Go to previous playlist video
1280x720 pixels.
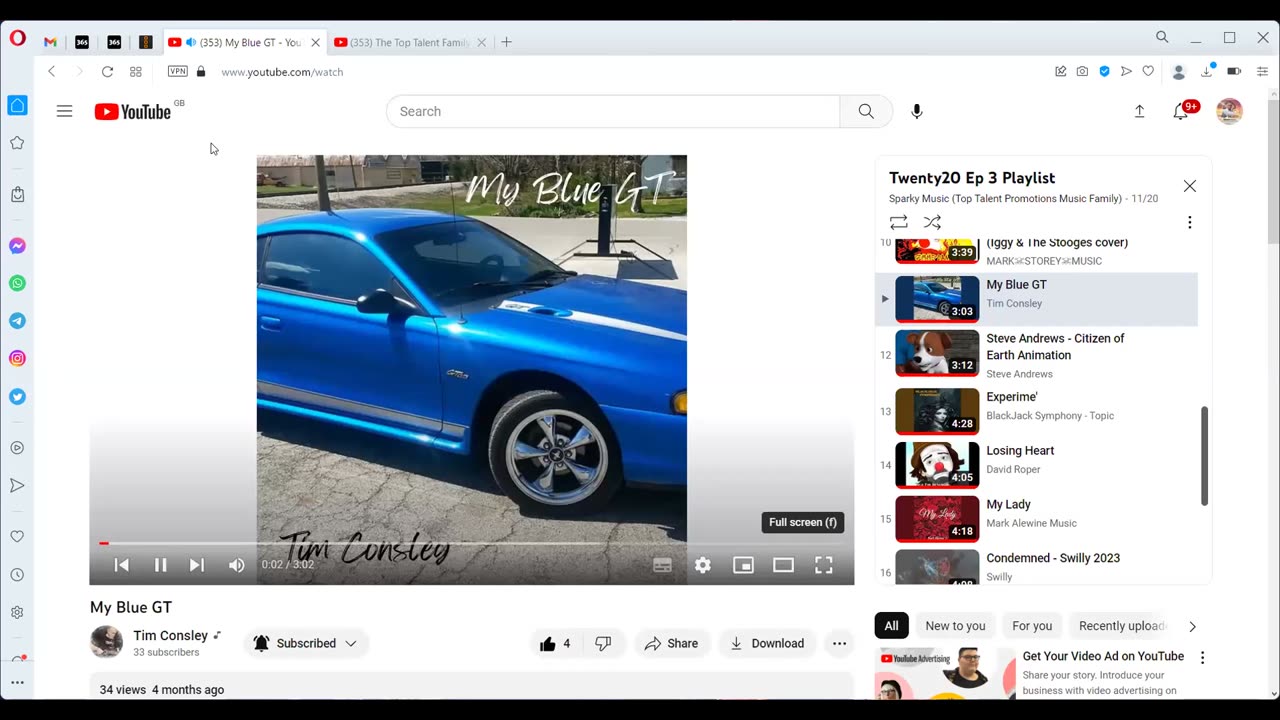122,565
